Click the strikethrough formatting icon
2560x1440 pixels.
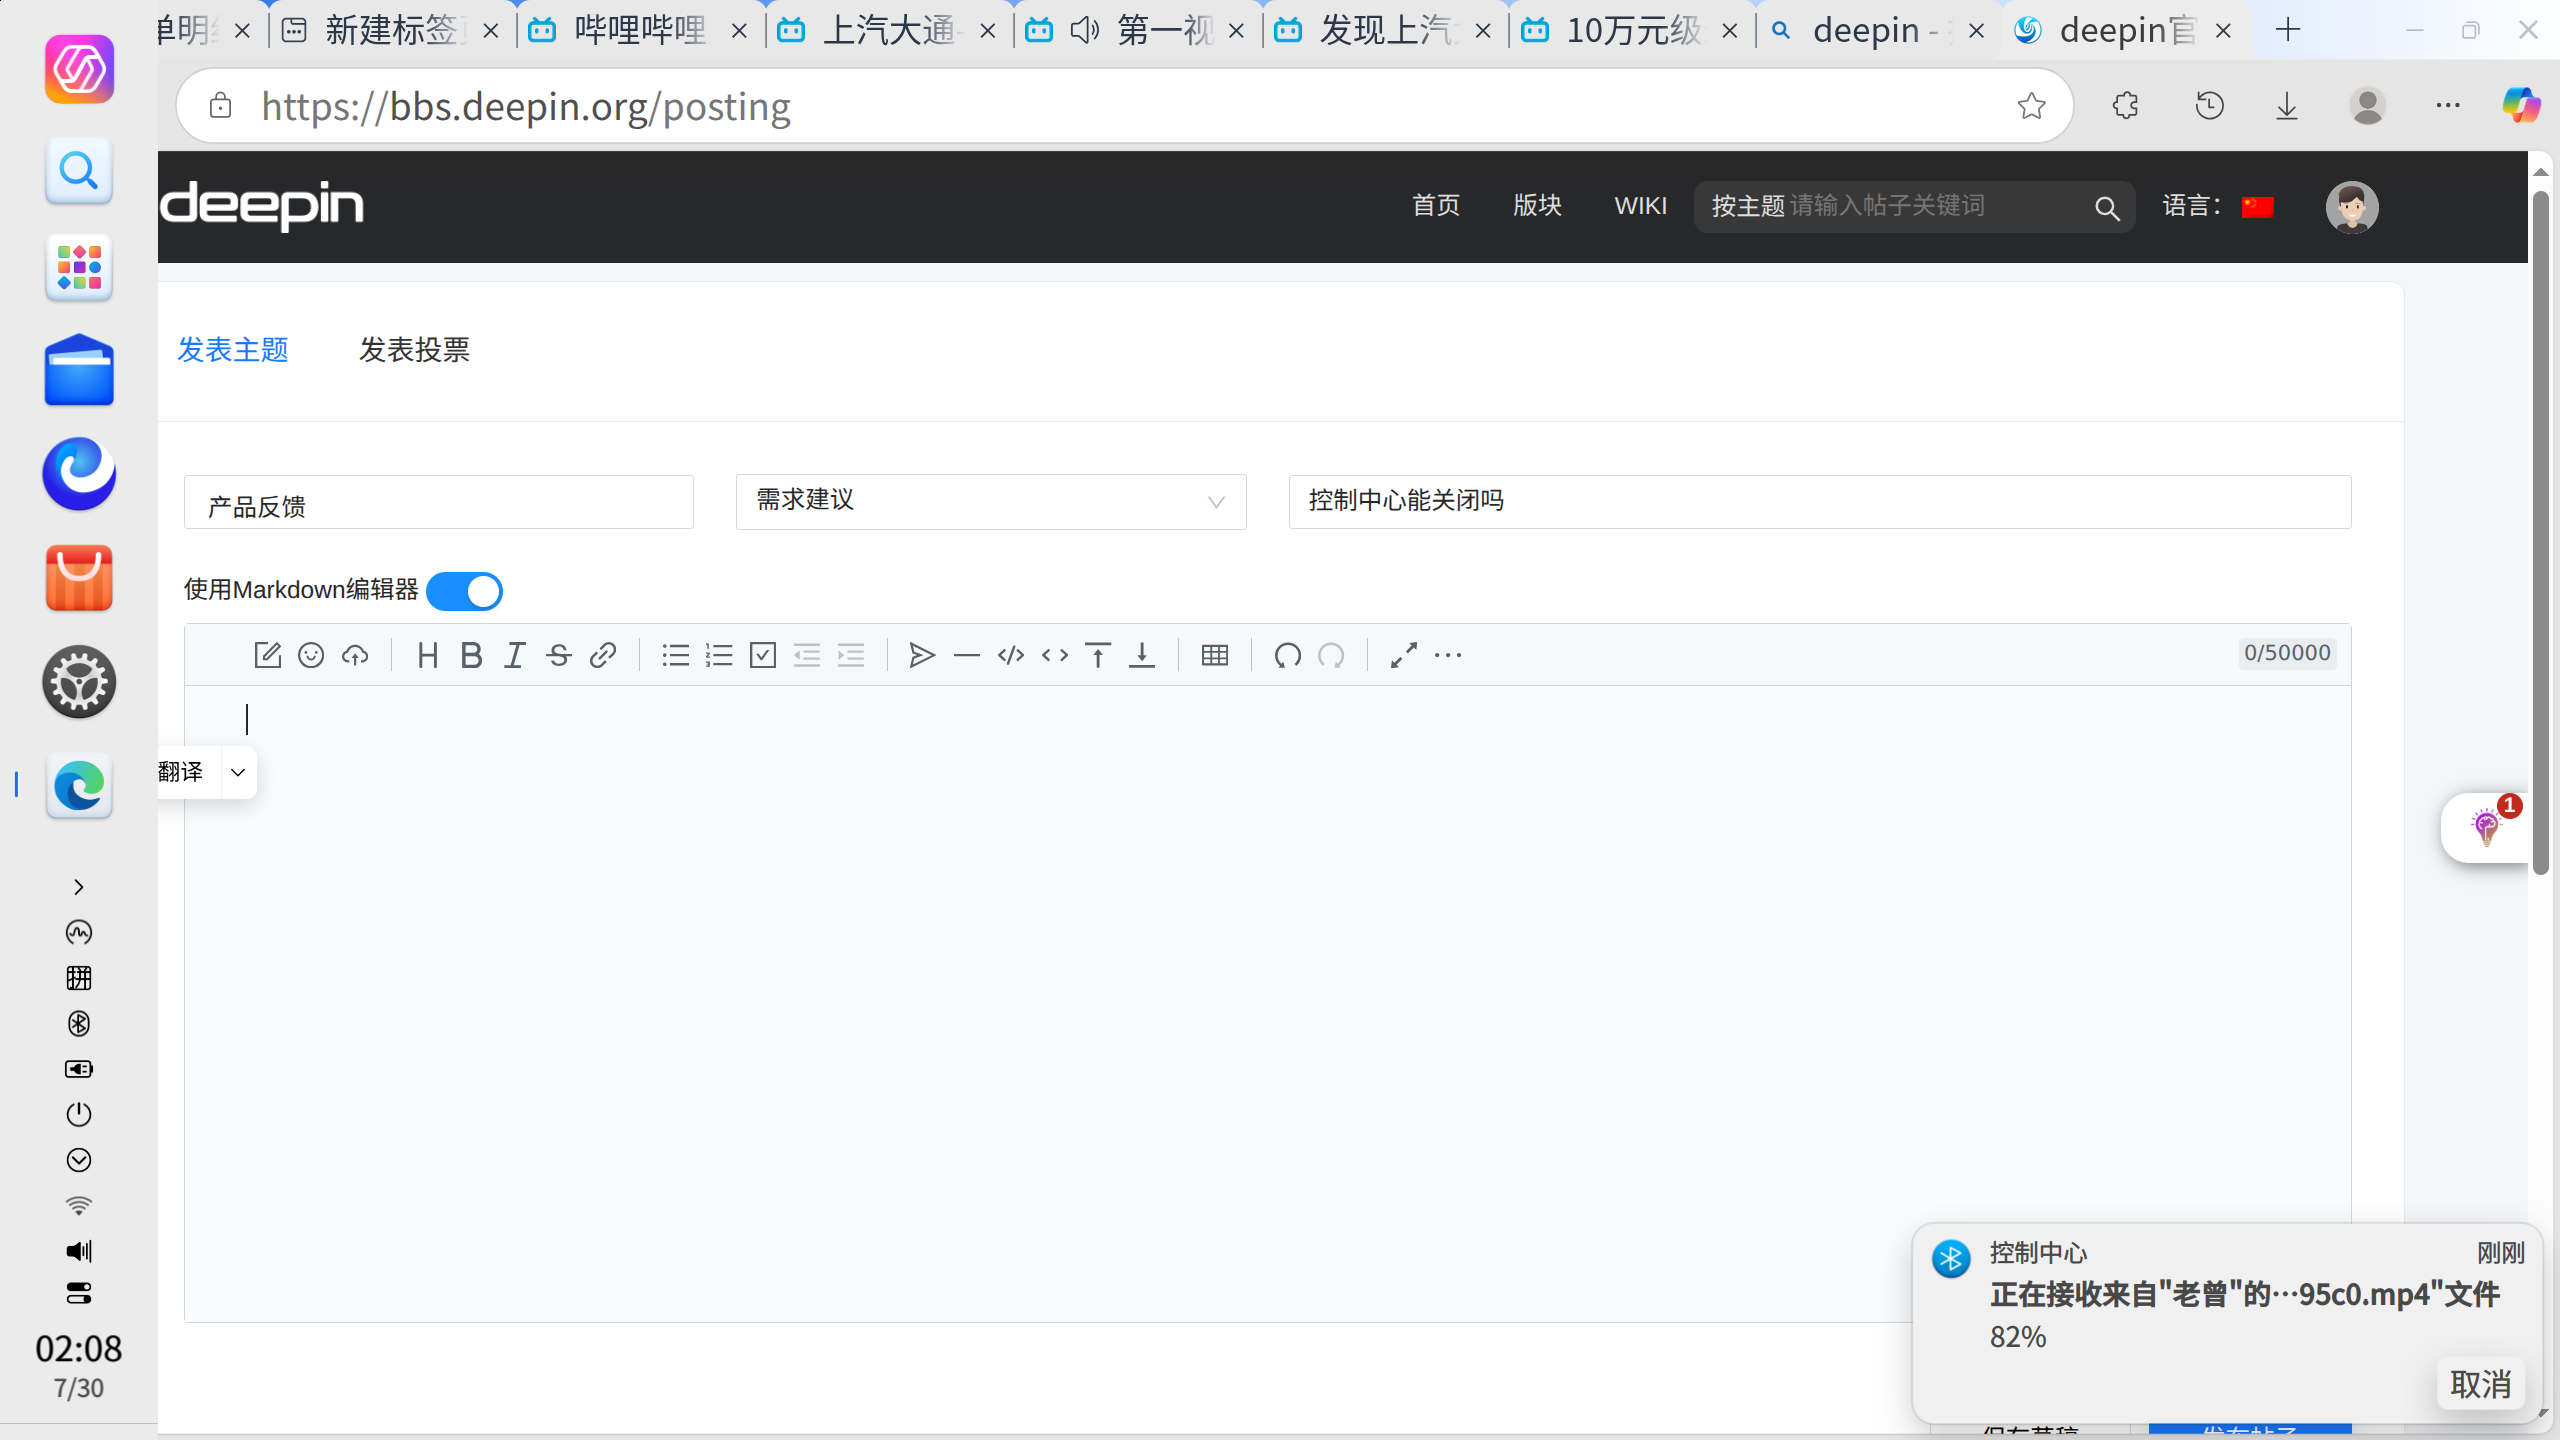(x=559, y=655)
